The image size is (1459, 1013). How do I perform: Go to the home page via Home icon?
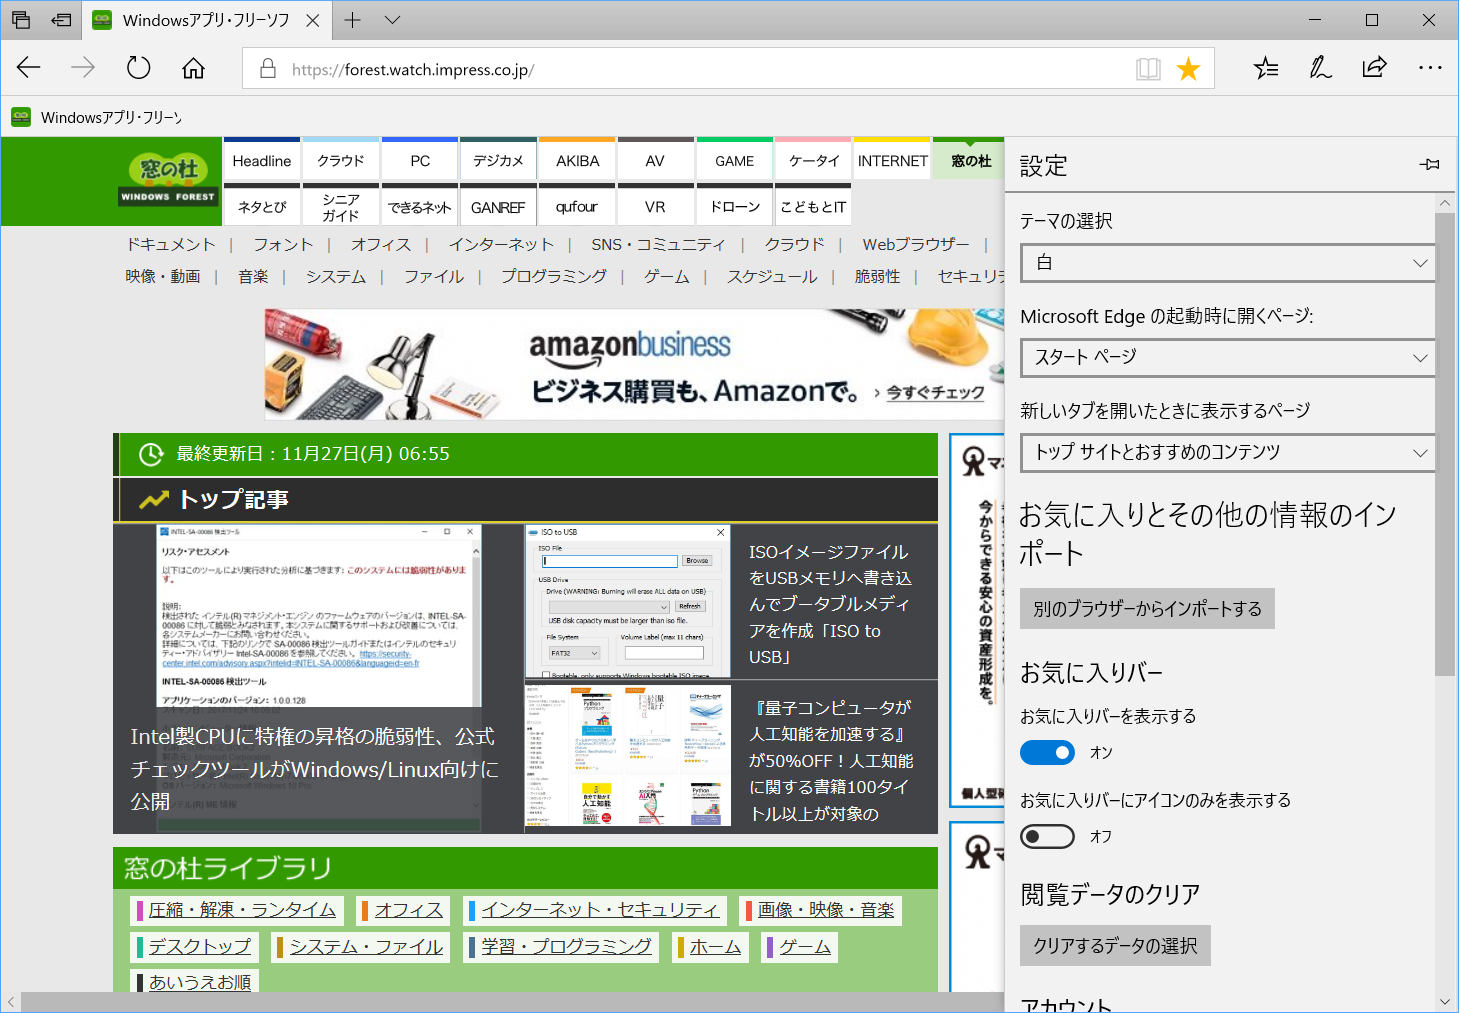click(x=192, y=68)
